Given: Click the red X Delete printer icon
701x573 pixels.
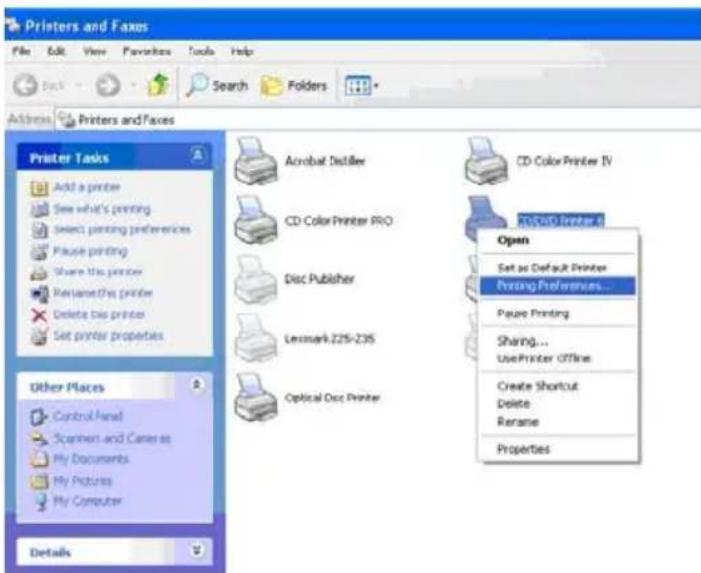Looking at the screenshot, I should pyautogui.click(x=39, y=315).
